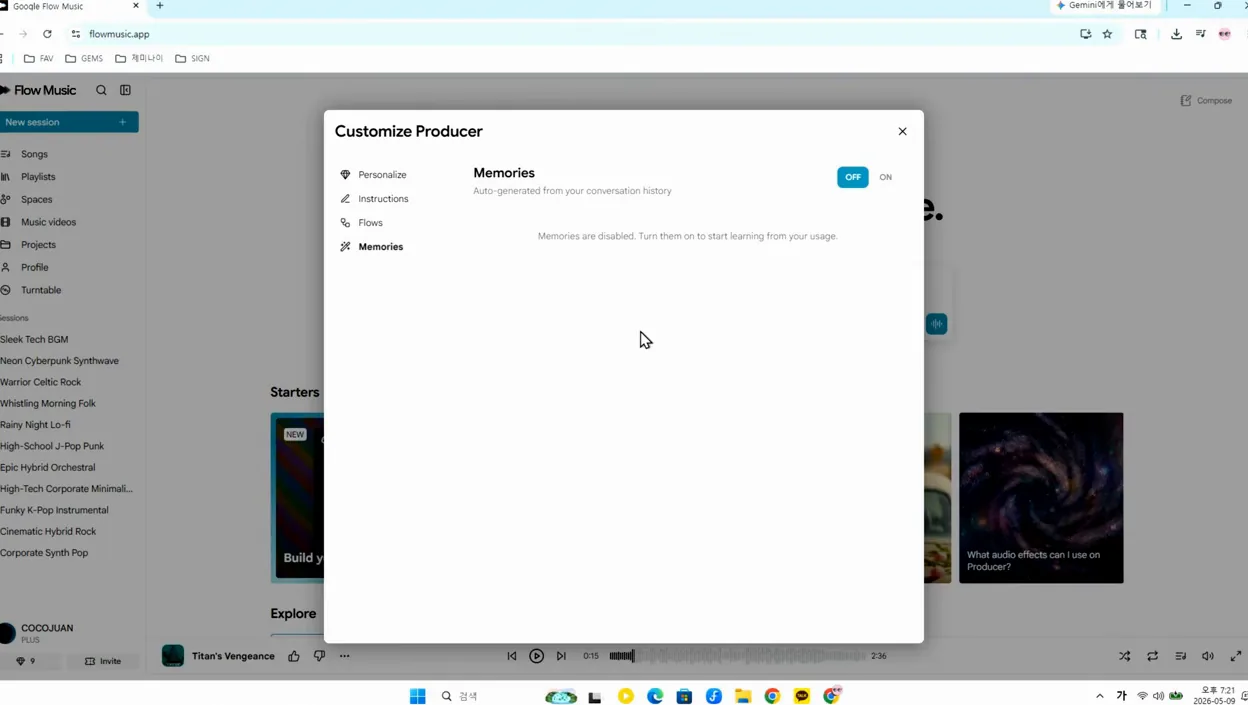
Task: Open Songs in sidebar
Action: coord(34,154)
